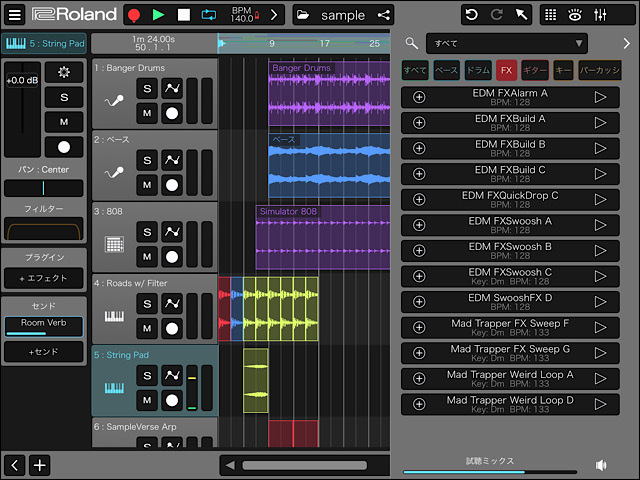Viewport: 640px width, 480px height.
Task: Expand the transport bar with the right chevron
Action: (274, 15)
